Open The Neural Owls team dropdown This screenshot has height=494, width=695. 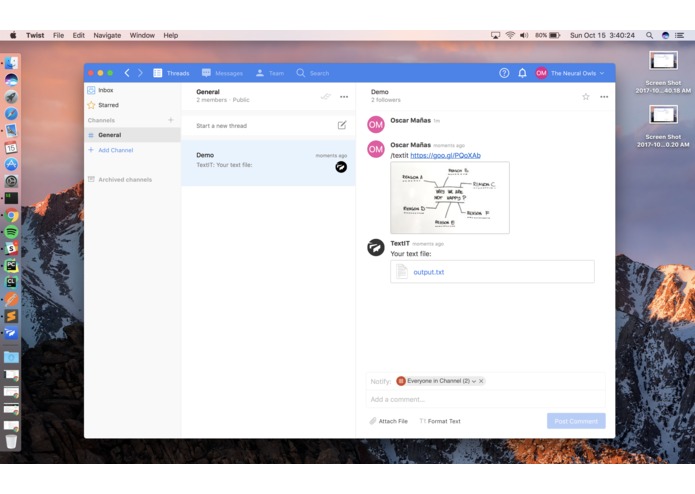click(570, 73)
